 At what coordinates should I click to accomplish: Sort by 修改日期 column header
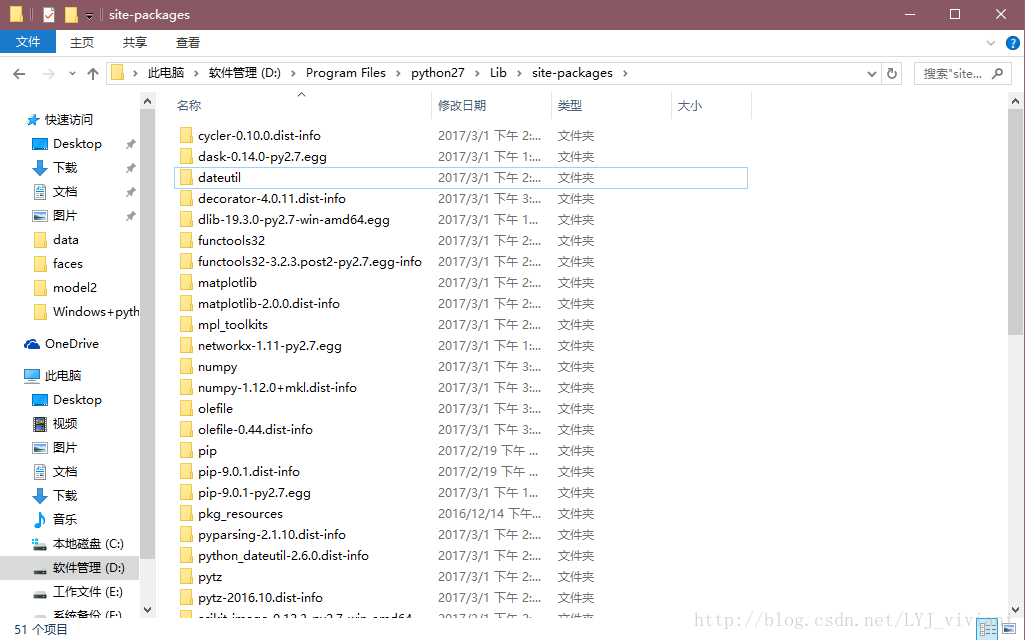[462, 105]
